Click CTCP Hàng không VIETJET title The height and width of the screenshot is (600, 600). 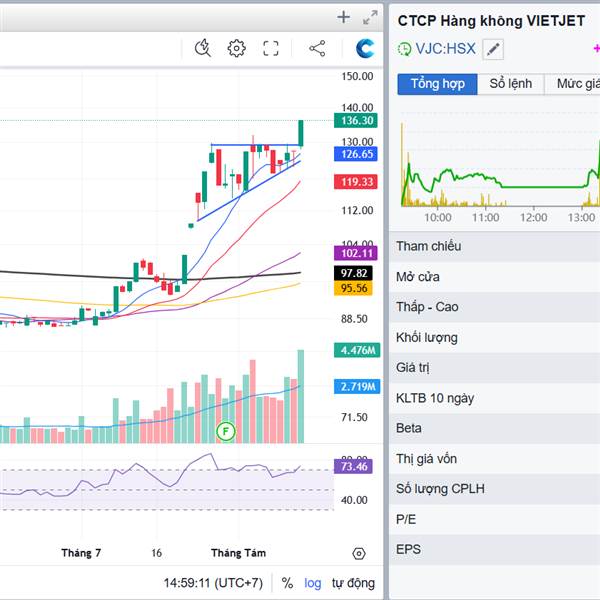tap(491, 21)
